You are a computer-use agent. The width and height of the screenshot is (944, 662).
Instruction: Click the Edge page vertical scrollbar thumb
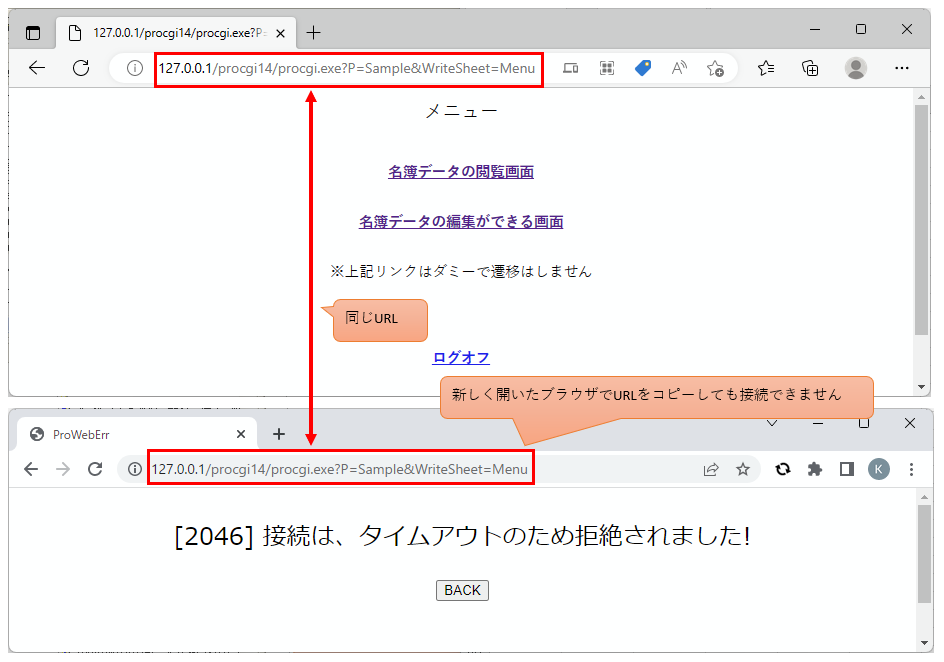pyautogui.click(x=922, y=220)
